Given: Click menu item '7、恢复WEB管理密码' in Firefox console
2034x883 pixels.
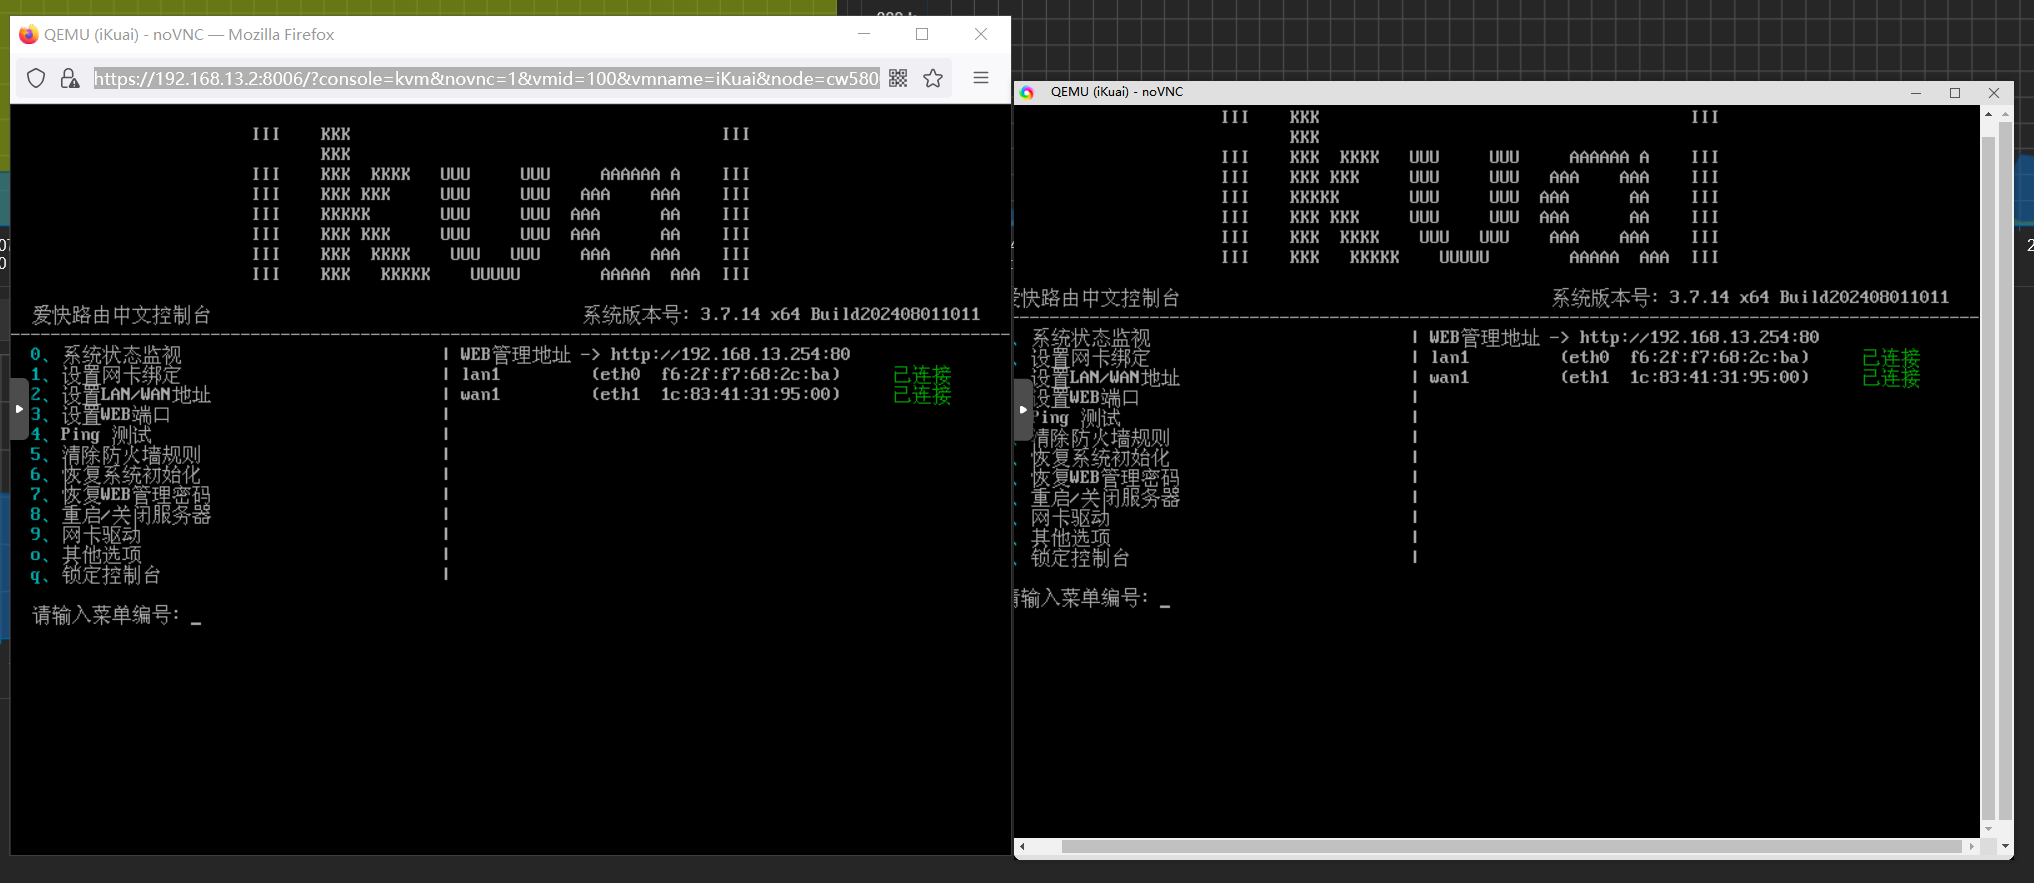Looking at the screenshot, I should coord(120,495).
